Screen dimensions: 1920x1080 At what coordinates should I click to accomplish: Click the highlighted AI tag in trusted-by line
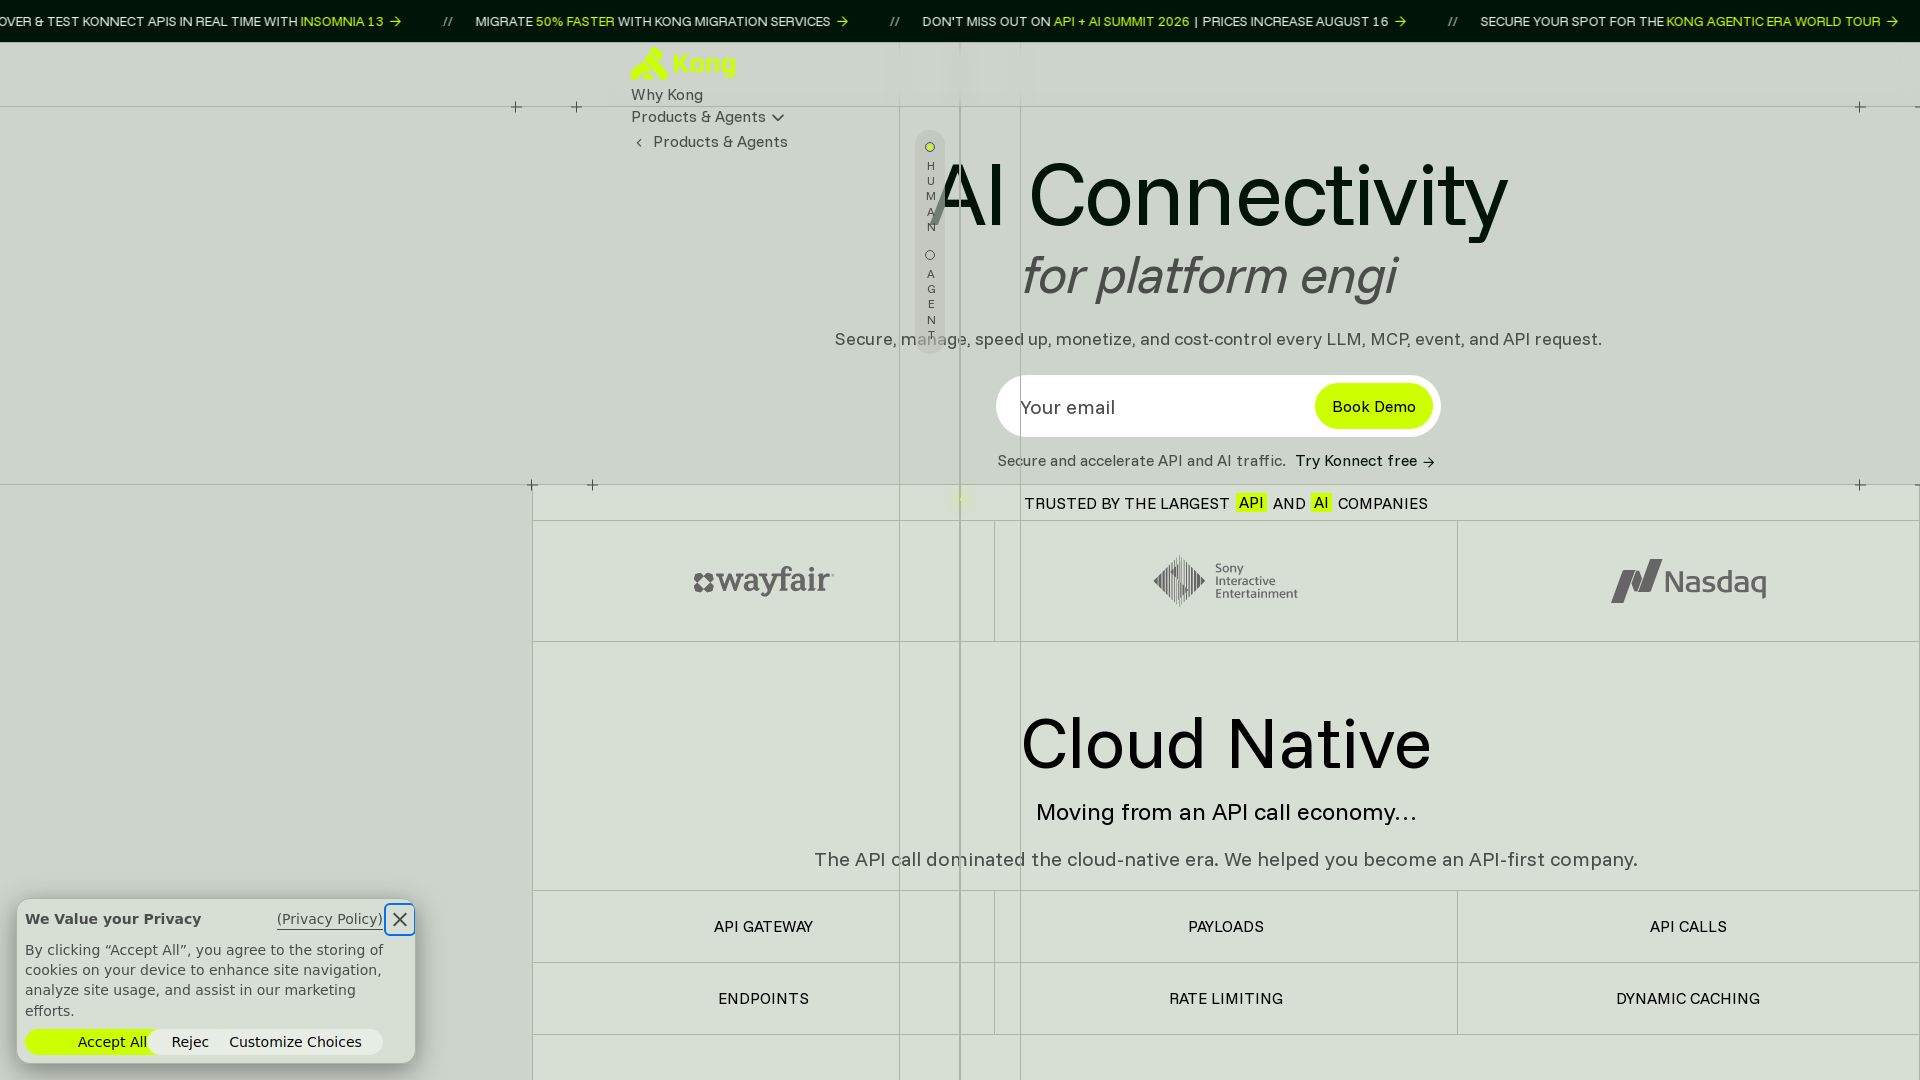point(1321,503)
